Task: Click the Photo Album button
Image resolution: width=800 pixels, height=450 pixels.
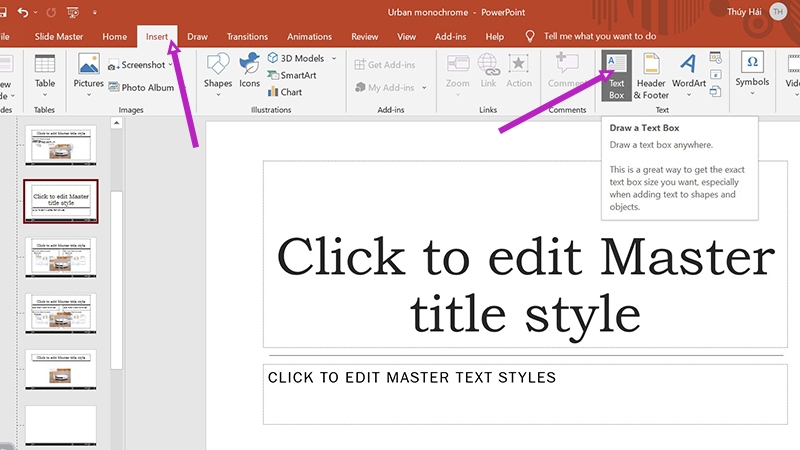Action: coord(141,87)
